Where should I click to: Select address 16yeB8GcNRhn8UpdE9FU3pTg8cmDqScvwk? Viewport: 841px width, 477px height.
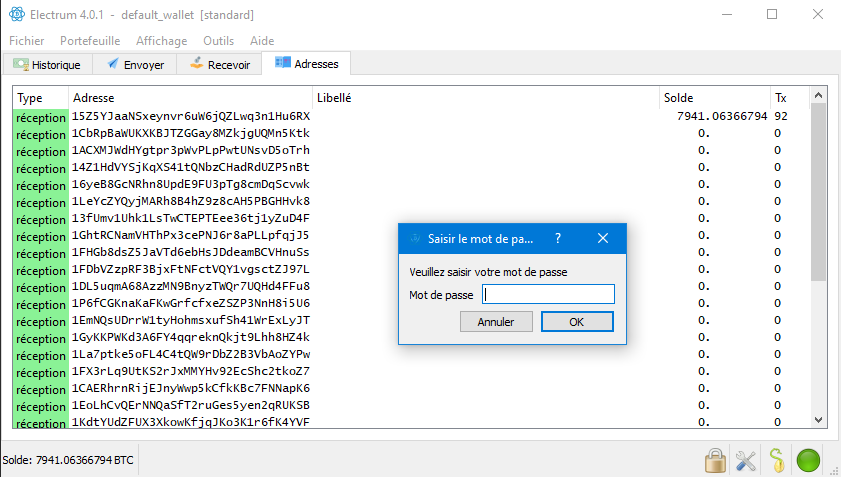[x=191, y=184]
